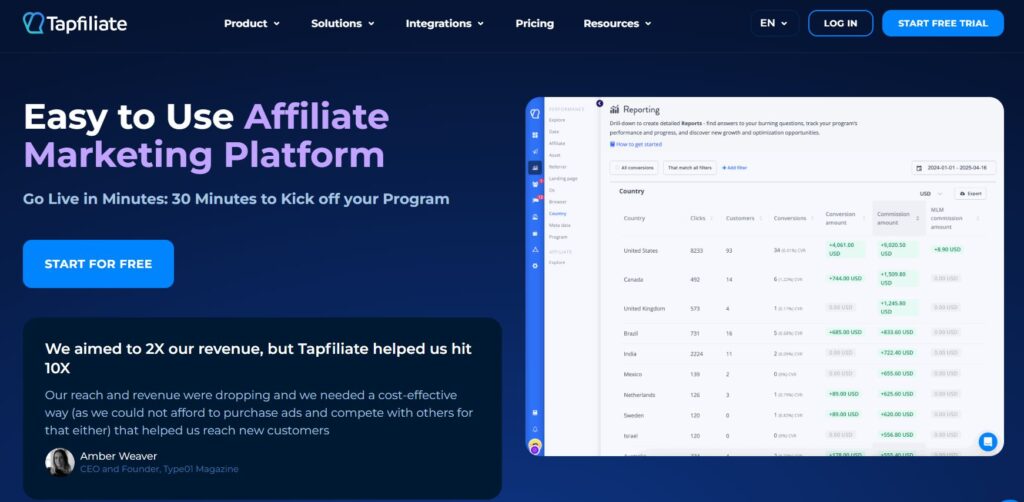Click the user avatar in the sidebar bottom
This screenshot has width=1024, height=502.
tap(535, 446)
